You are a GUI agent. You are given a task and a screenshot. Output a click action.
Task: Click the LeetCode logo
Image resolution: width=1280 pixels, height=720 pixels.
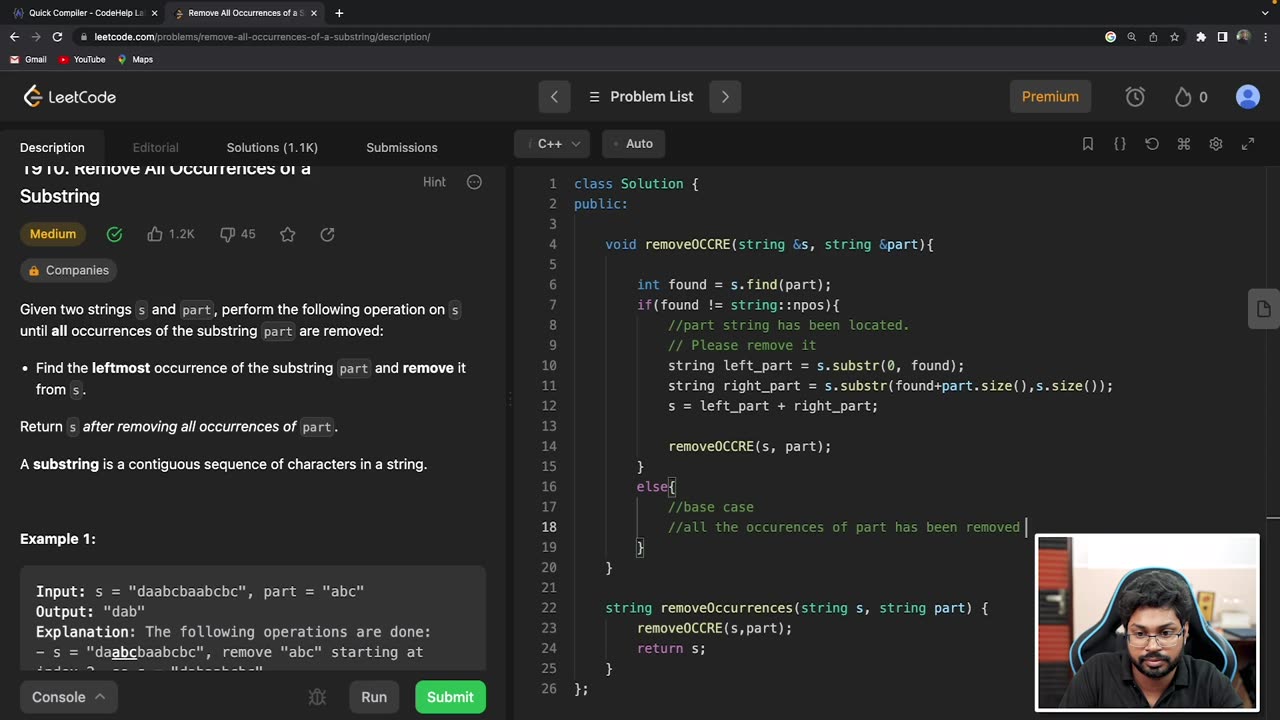[x=70, y=97]
